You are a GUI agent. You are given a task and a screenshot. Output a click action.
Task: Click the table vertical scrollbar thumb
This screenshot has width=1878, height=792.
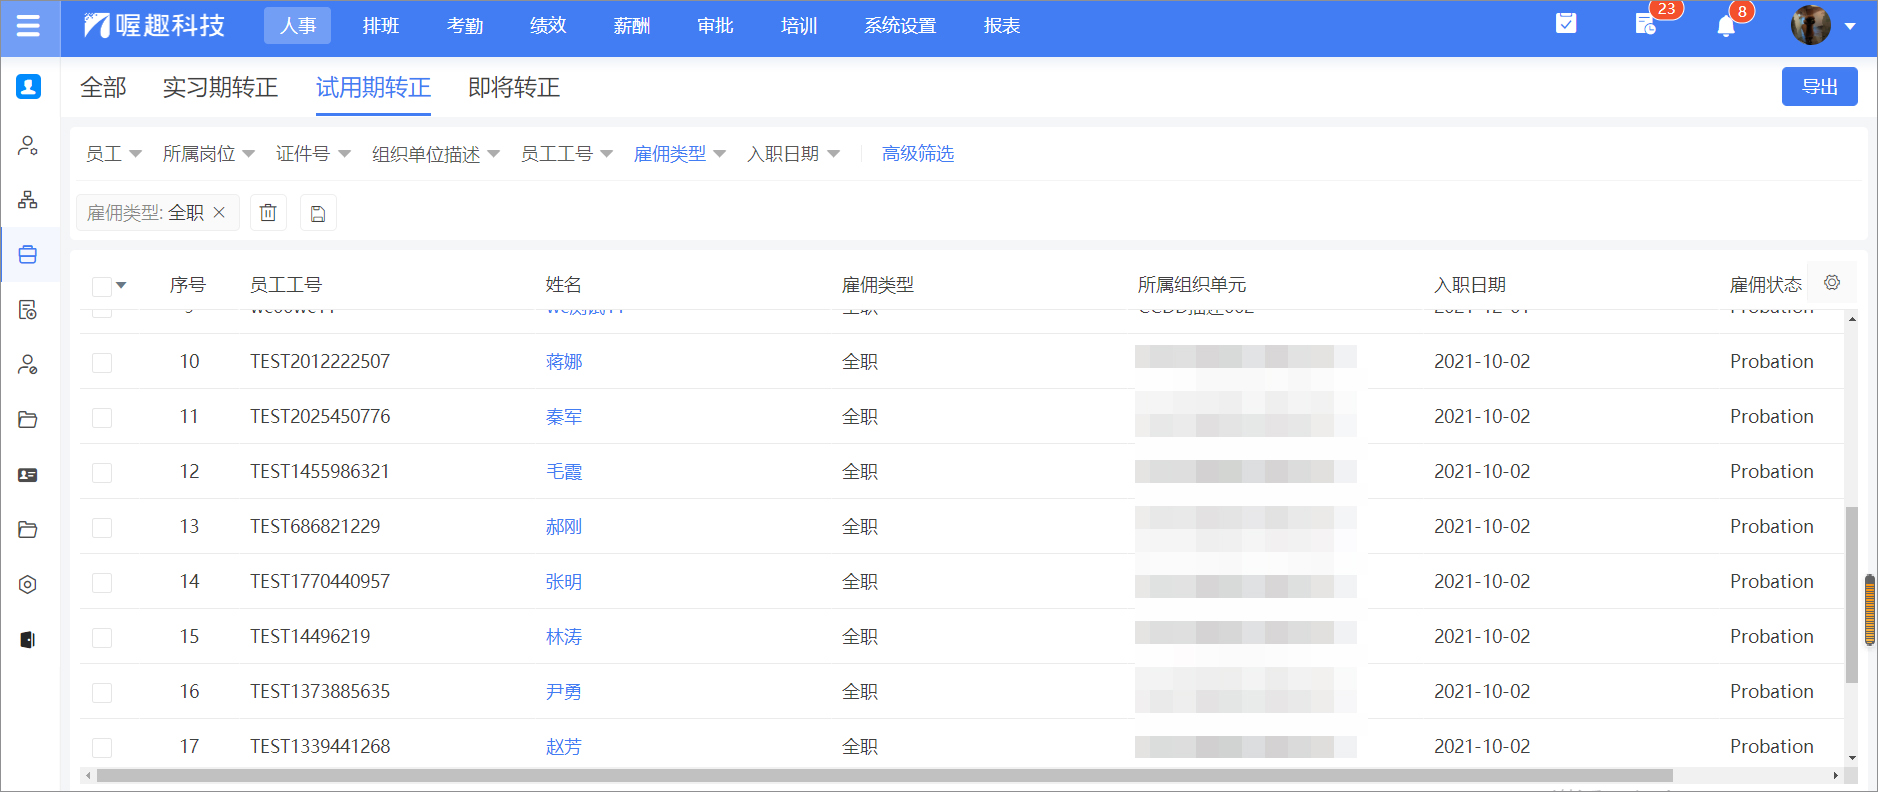1851,595
